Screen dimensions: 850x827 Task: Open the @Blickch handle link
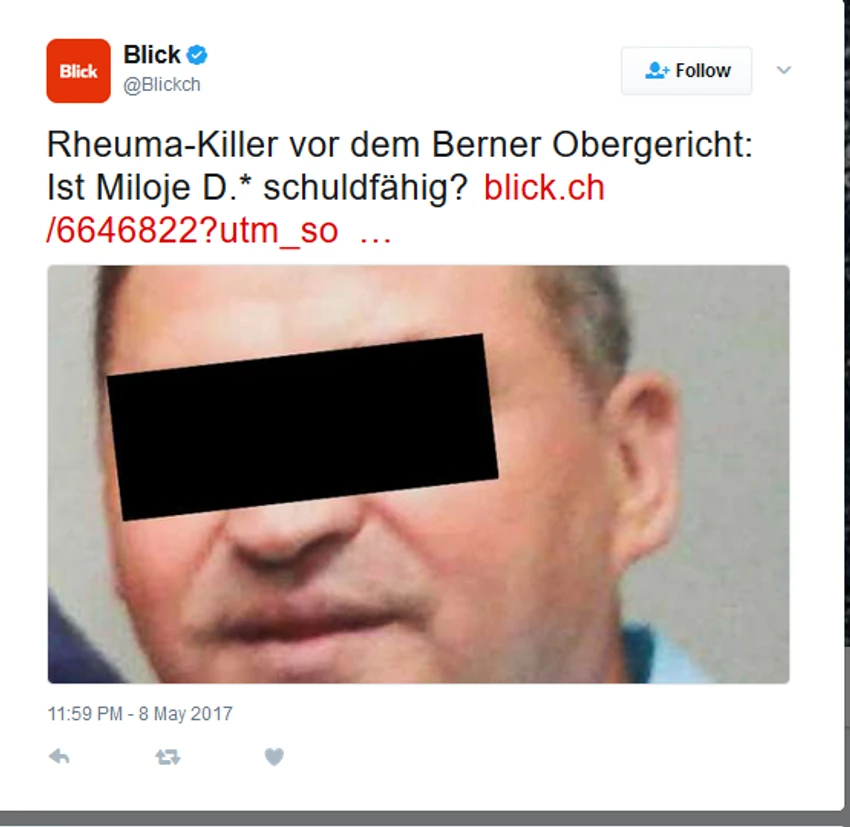[162, 85]
